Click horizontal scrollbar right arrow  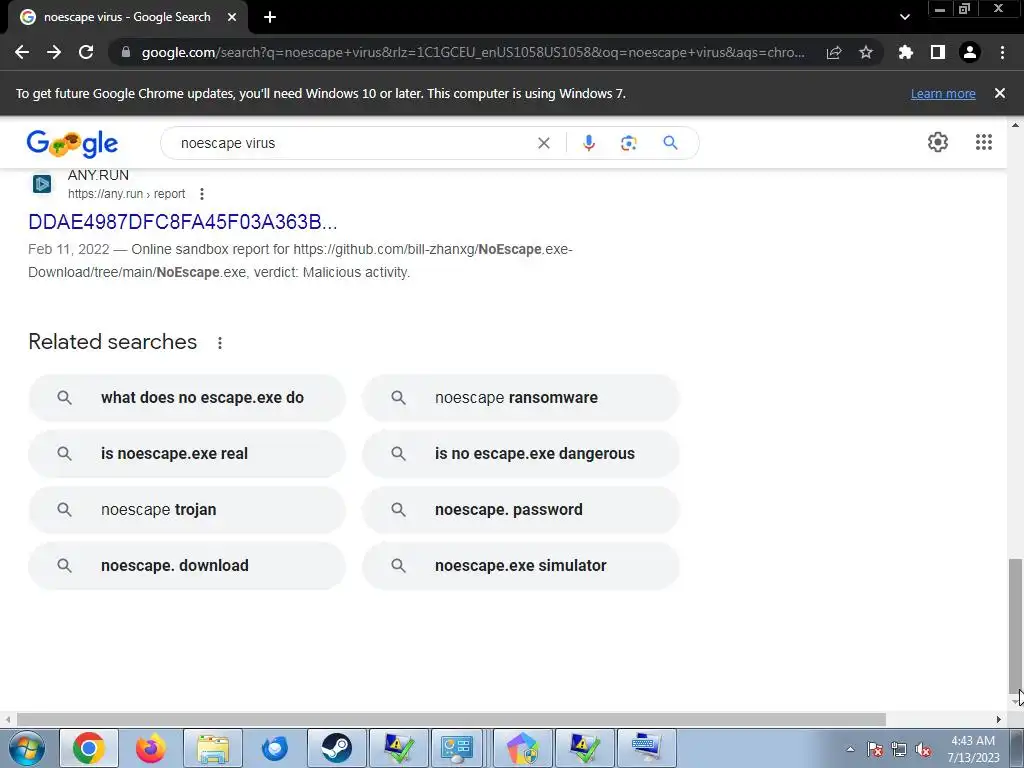tap(998, 720)
